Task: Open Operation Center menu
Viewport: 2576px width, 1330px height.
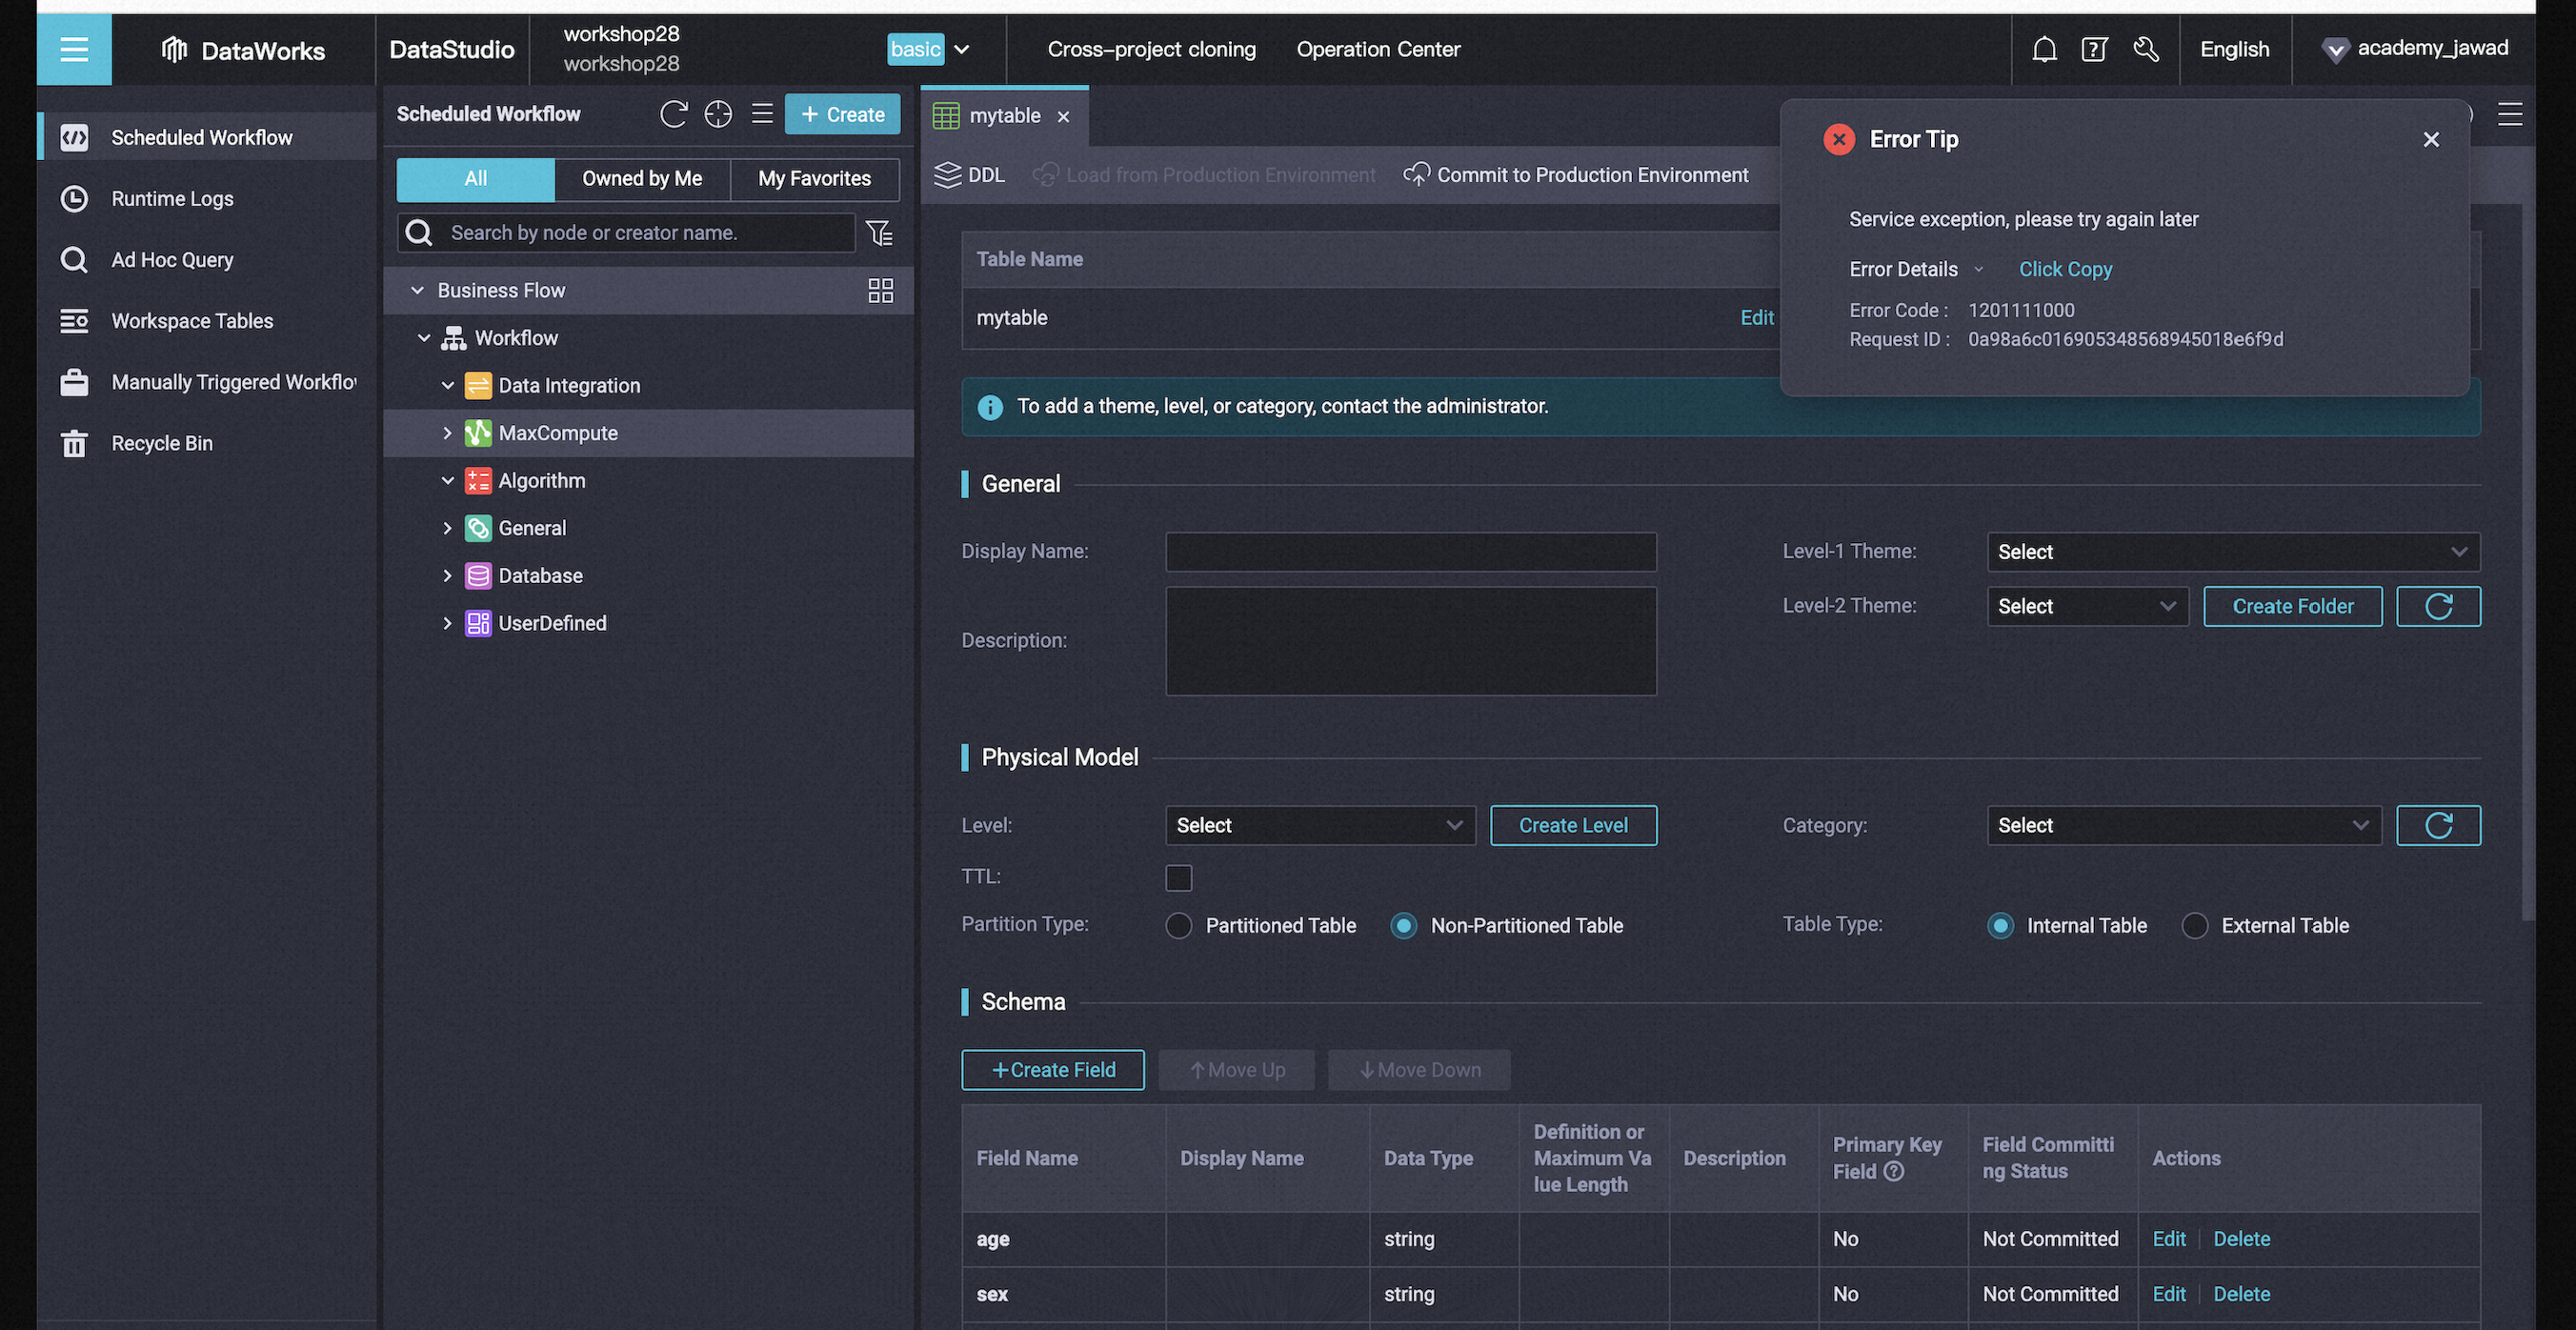Action: 1378,49
